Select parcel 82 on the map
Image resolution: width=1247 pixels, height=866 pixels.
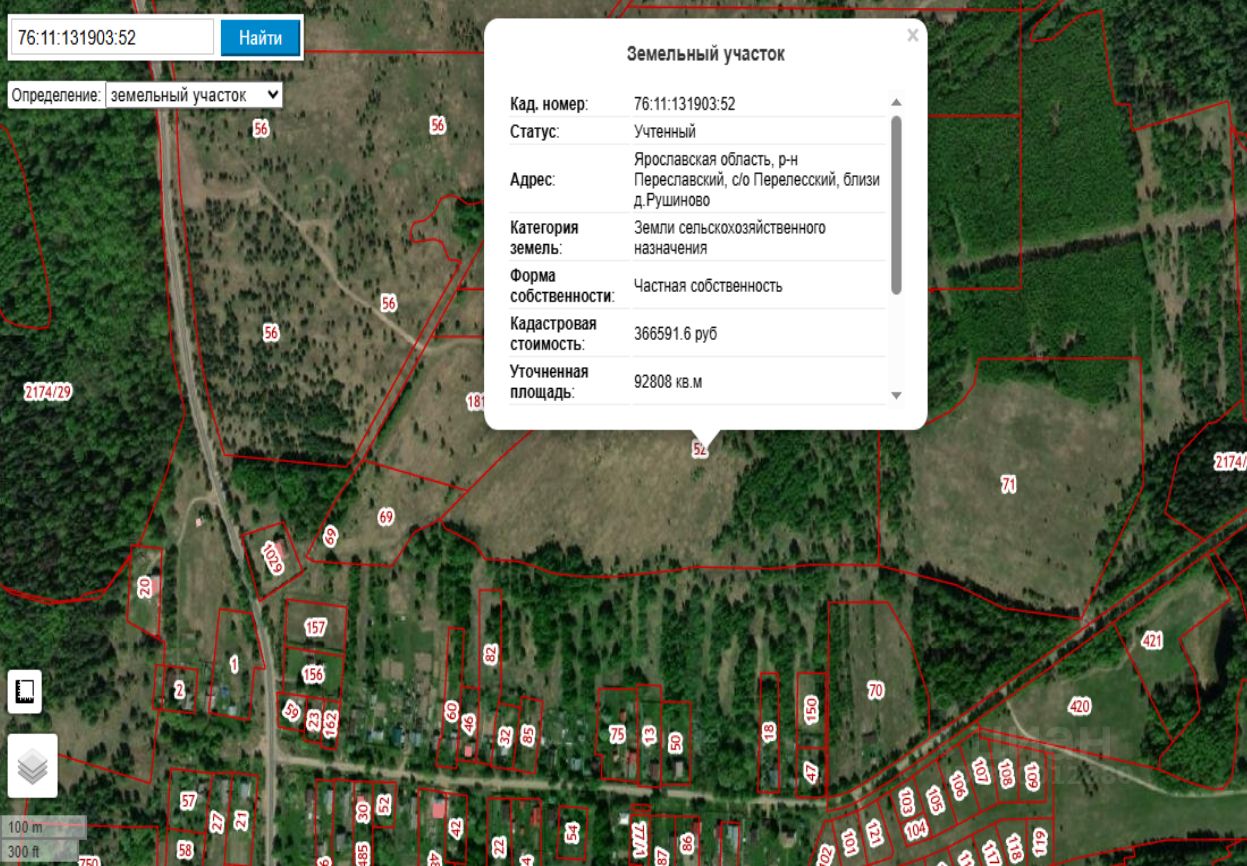pos(490,654)
